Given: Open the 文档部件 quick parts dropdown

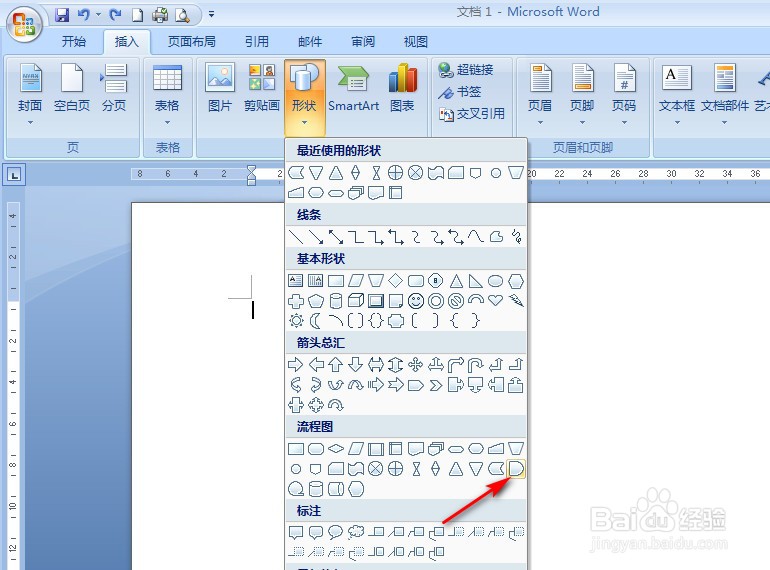Looking at the screenshot, I should pyautogui.click(x=725, y=94).
